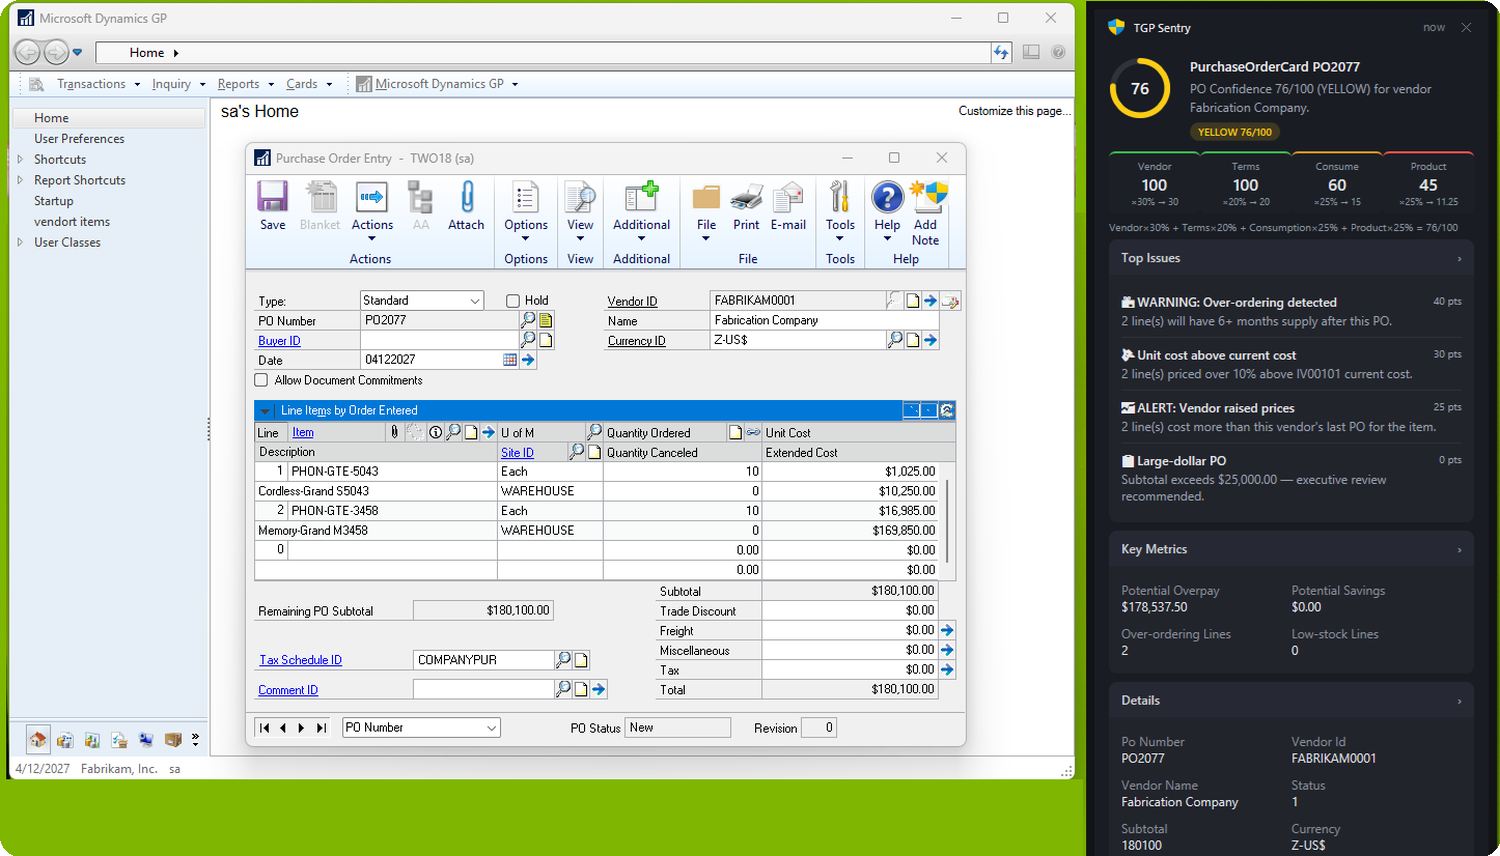This screenshot has height=856, width=1500.
Task: Open the Options ribbon button
Action: pyautogui.click(x=526, y=208)
